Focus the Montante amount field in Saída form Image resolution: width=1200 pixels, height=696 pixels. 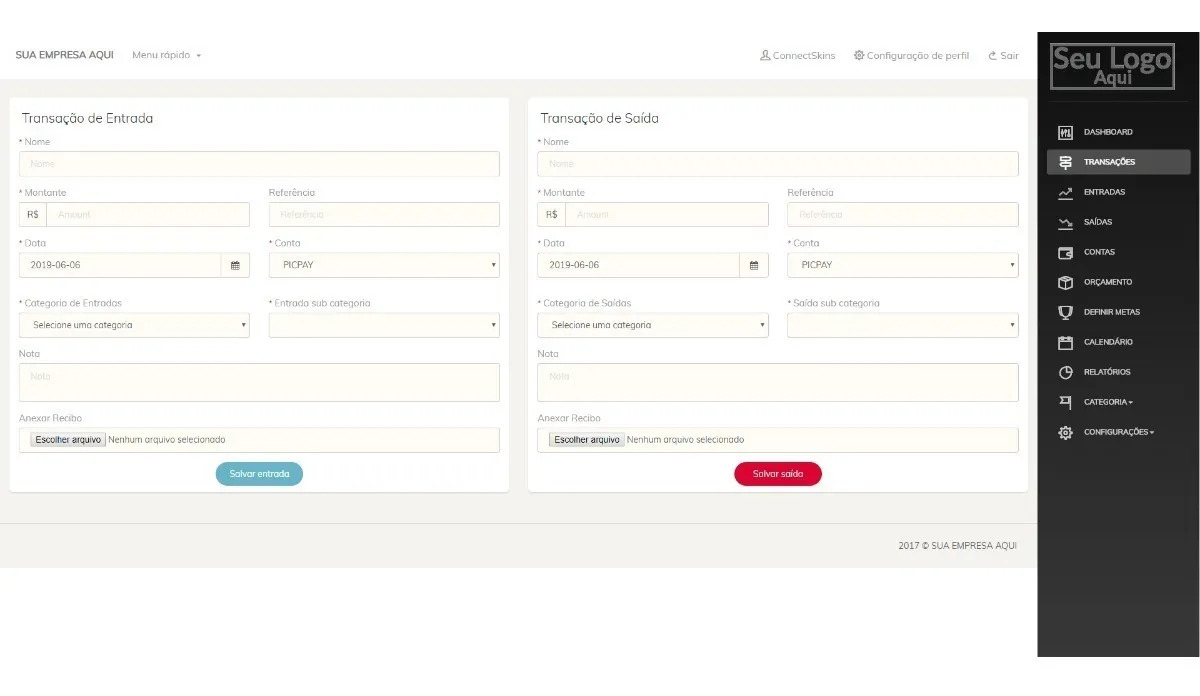667,214
